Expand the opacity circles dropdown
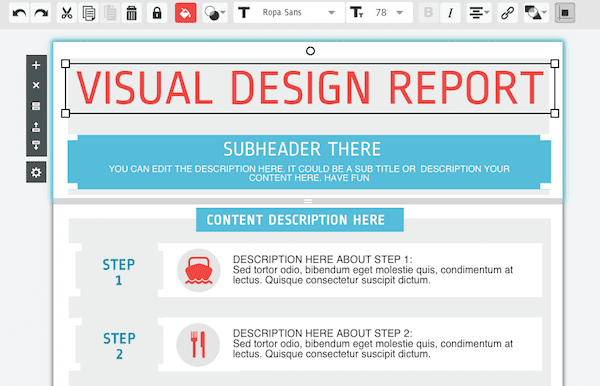 [x=215, y=13]
